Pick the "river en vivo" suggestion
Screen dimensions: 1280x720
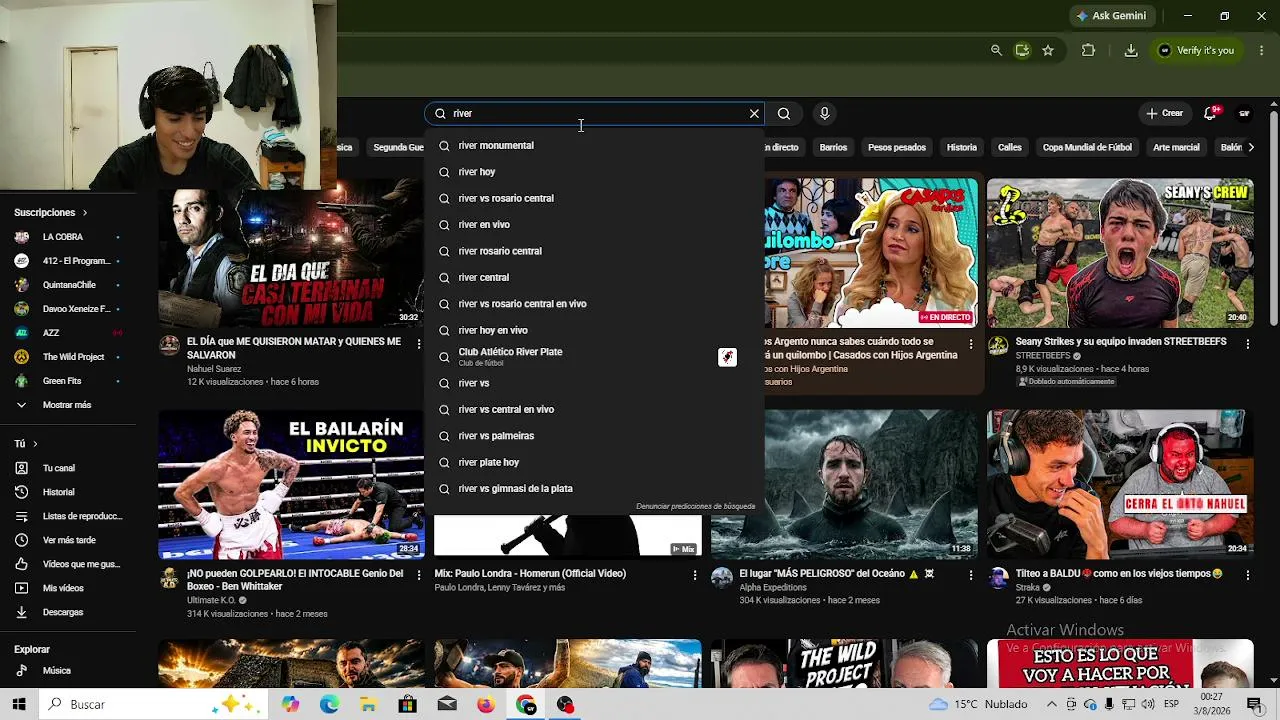click(594, 225)
